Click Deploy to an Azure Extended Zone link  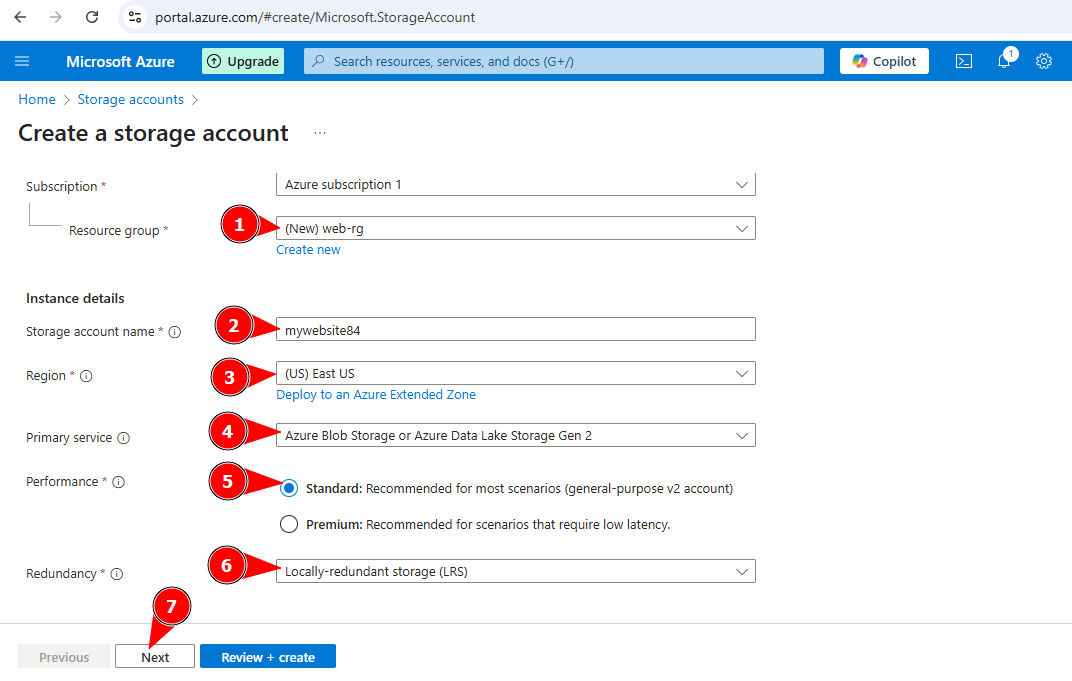(x=376, y=395)
